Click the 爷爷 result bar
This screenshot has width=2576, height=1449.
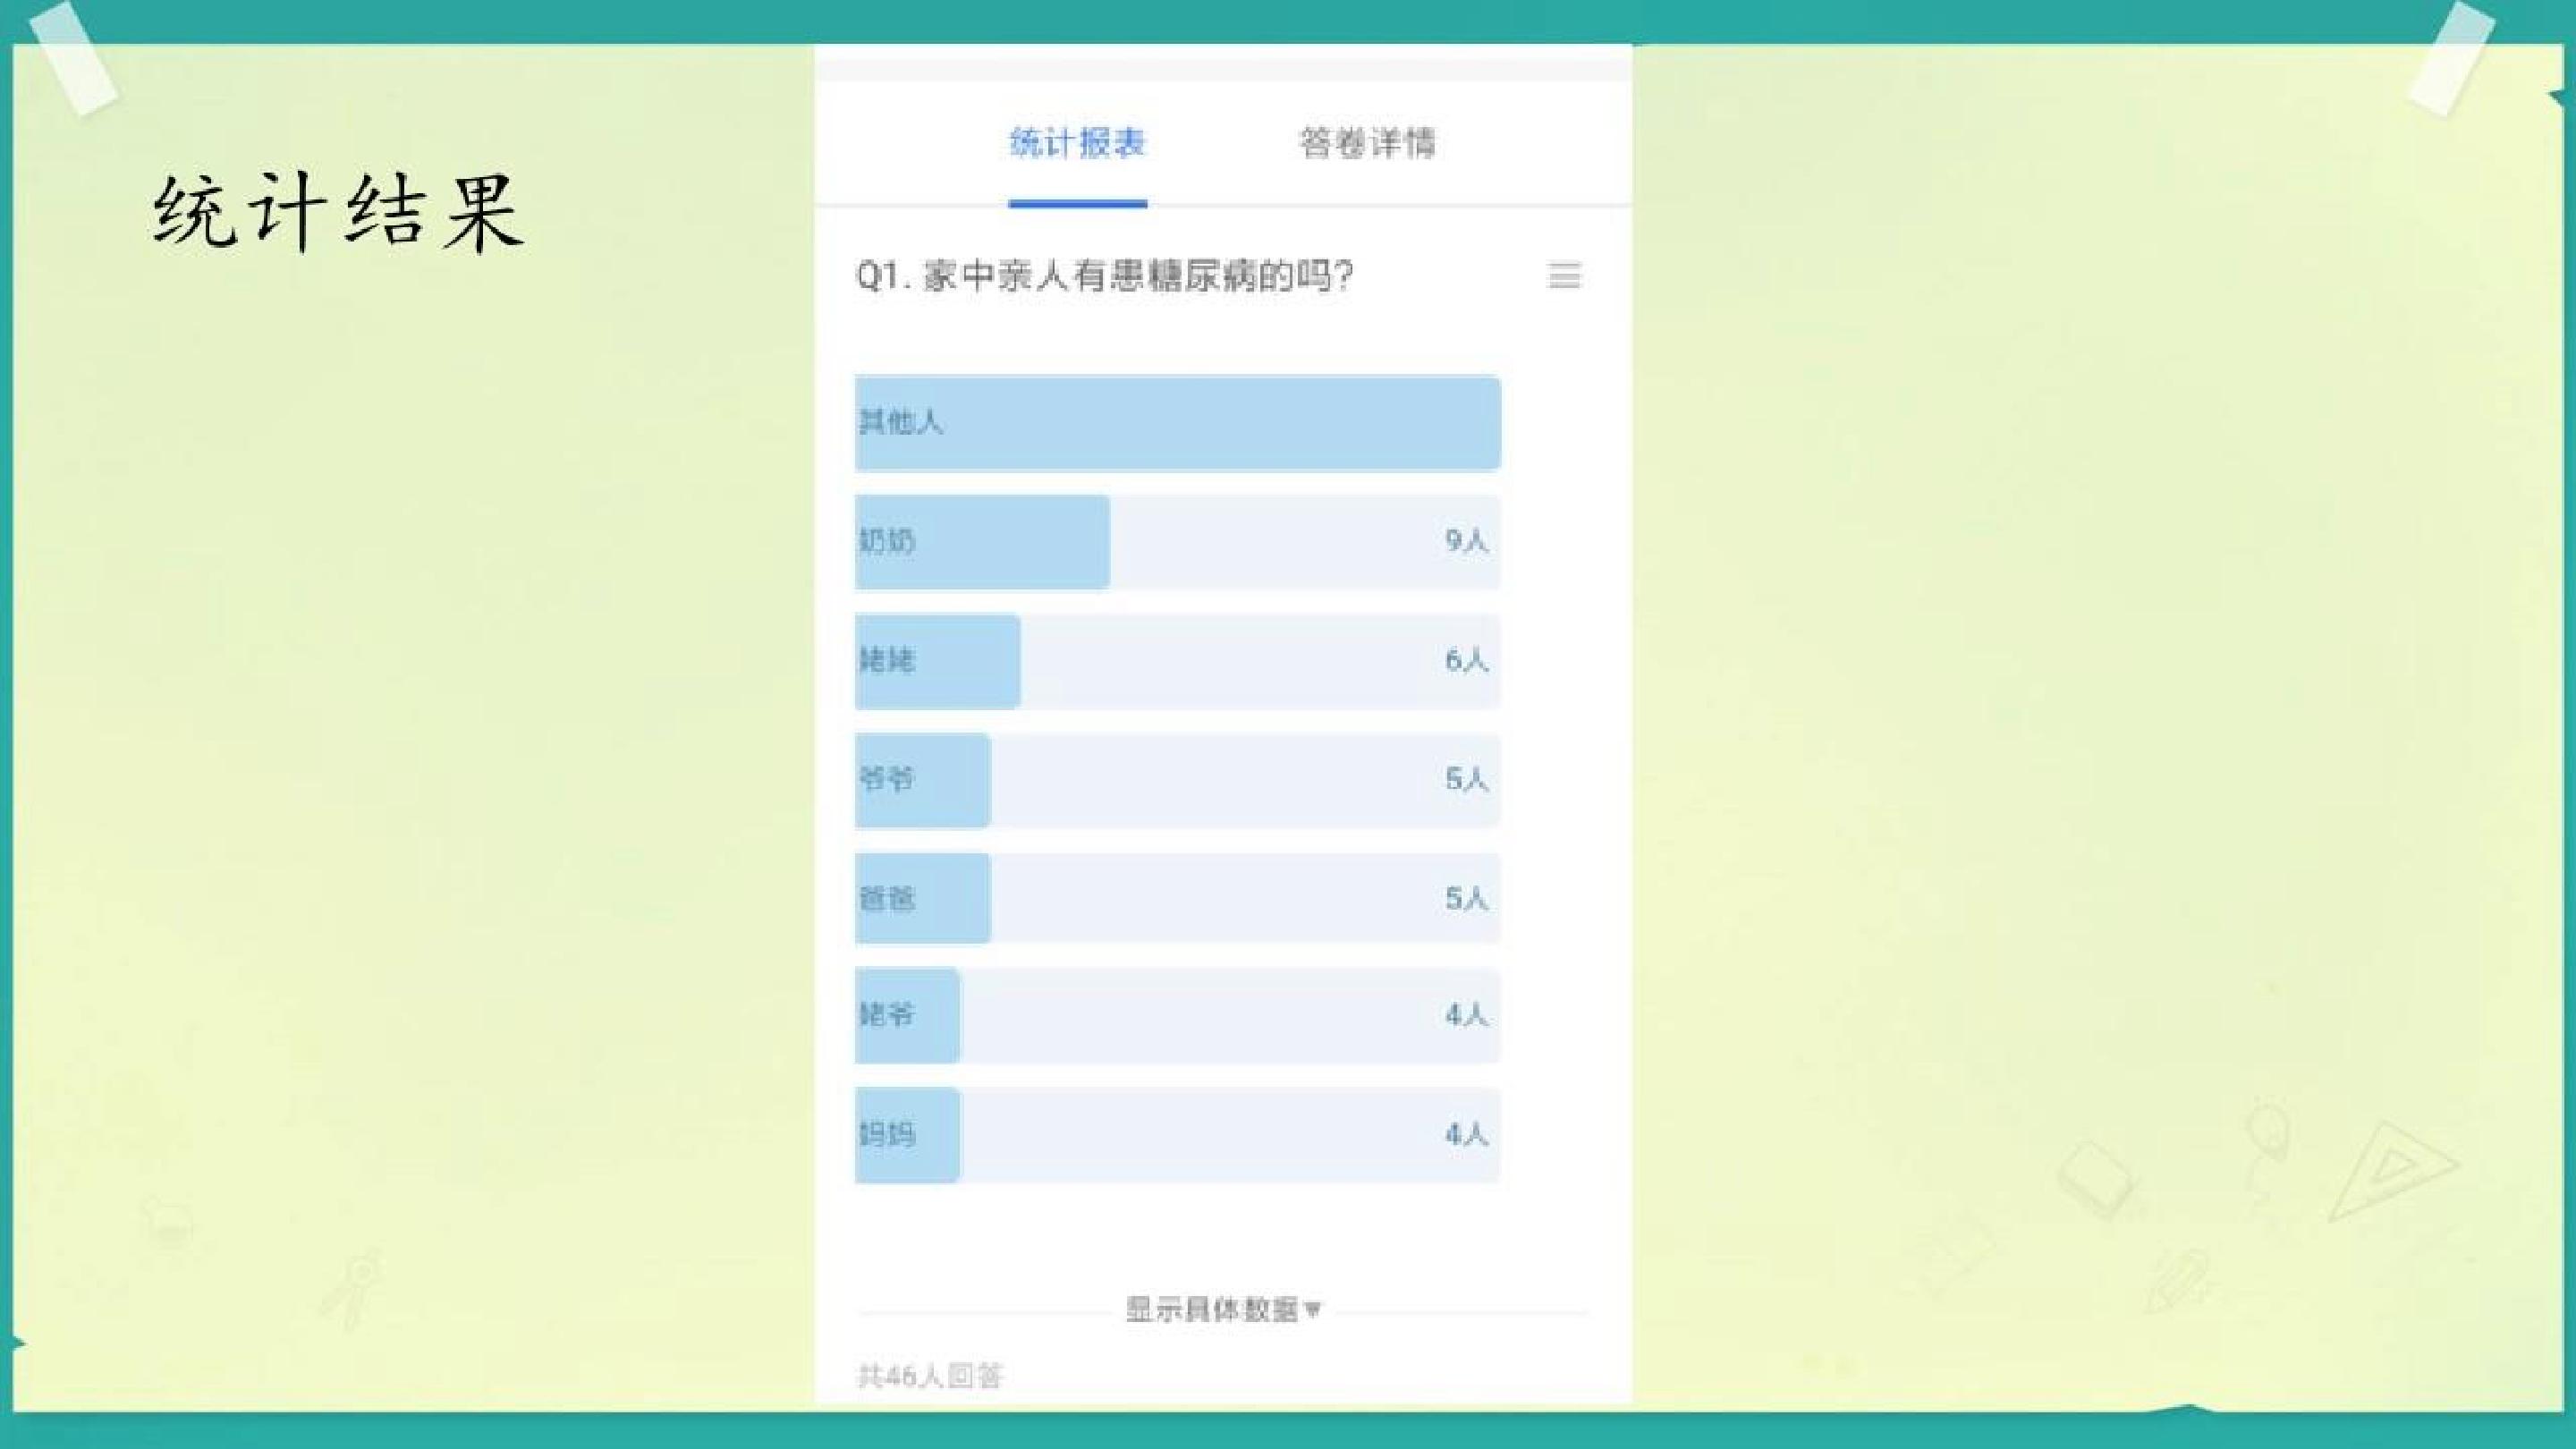pos(1177,780)
